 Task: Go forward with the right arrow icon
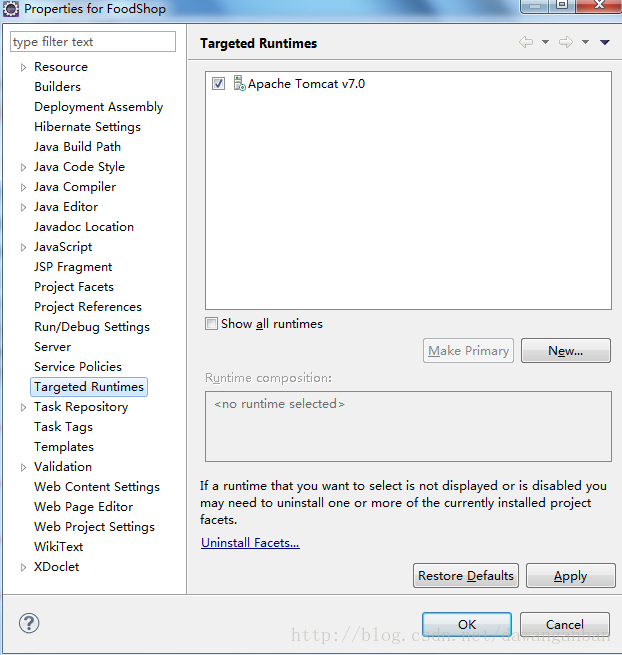[x=566, y=42]
